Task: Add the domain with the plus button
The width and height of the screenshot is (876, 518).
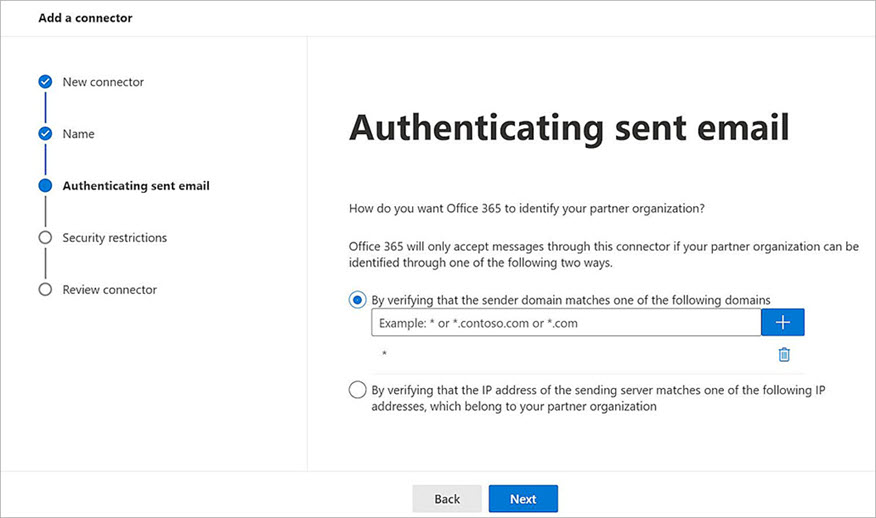Action: (x=783, y=322)
